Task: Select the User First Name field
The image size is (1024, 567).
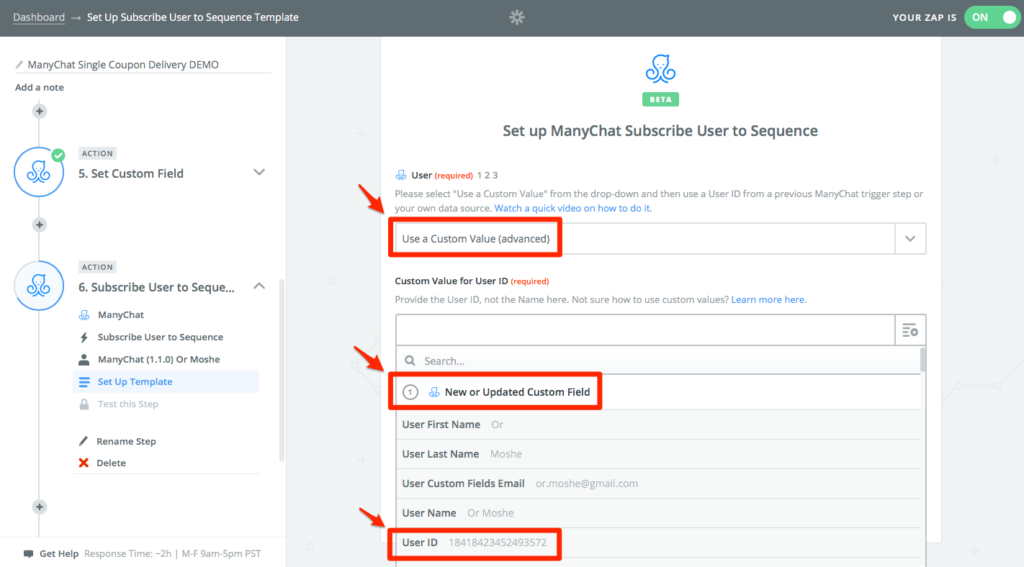Action: pos(658,425)
